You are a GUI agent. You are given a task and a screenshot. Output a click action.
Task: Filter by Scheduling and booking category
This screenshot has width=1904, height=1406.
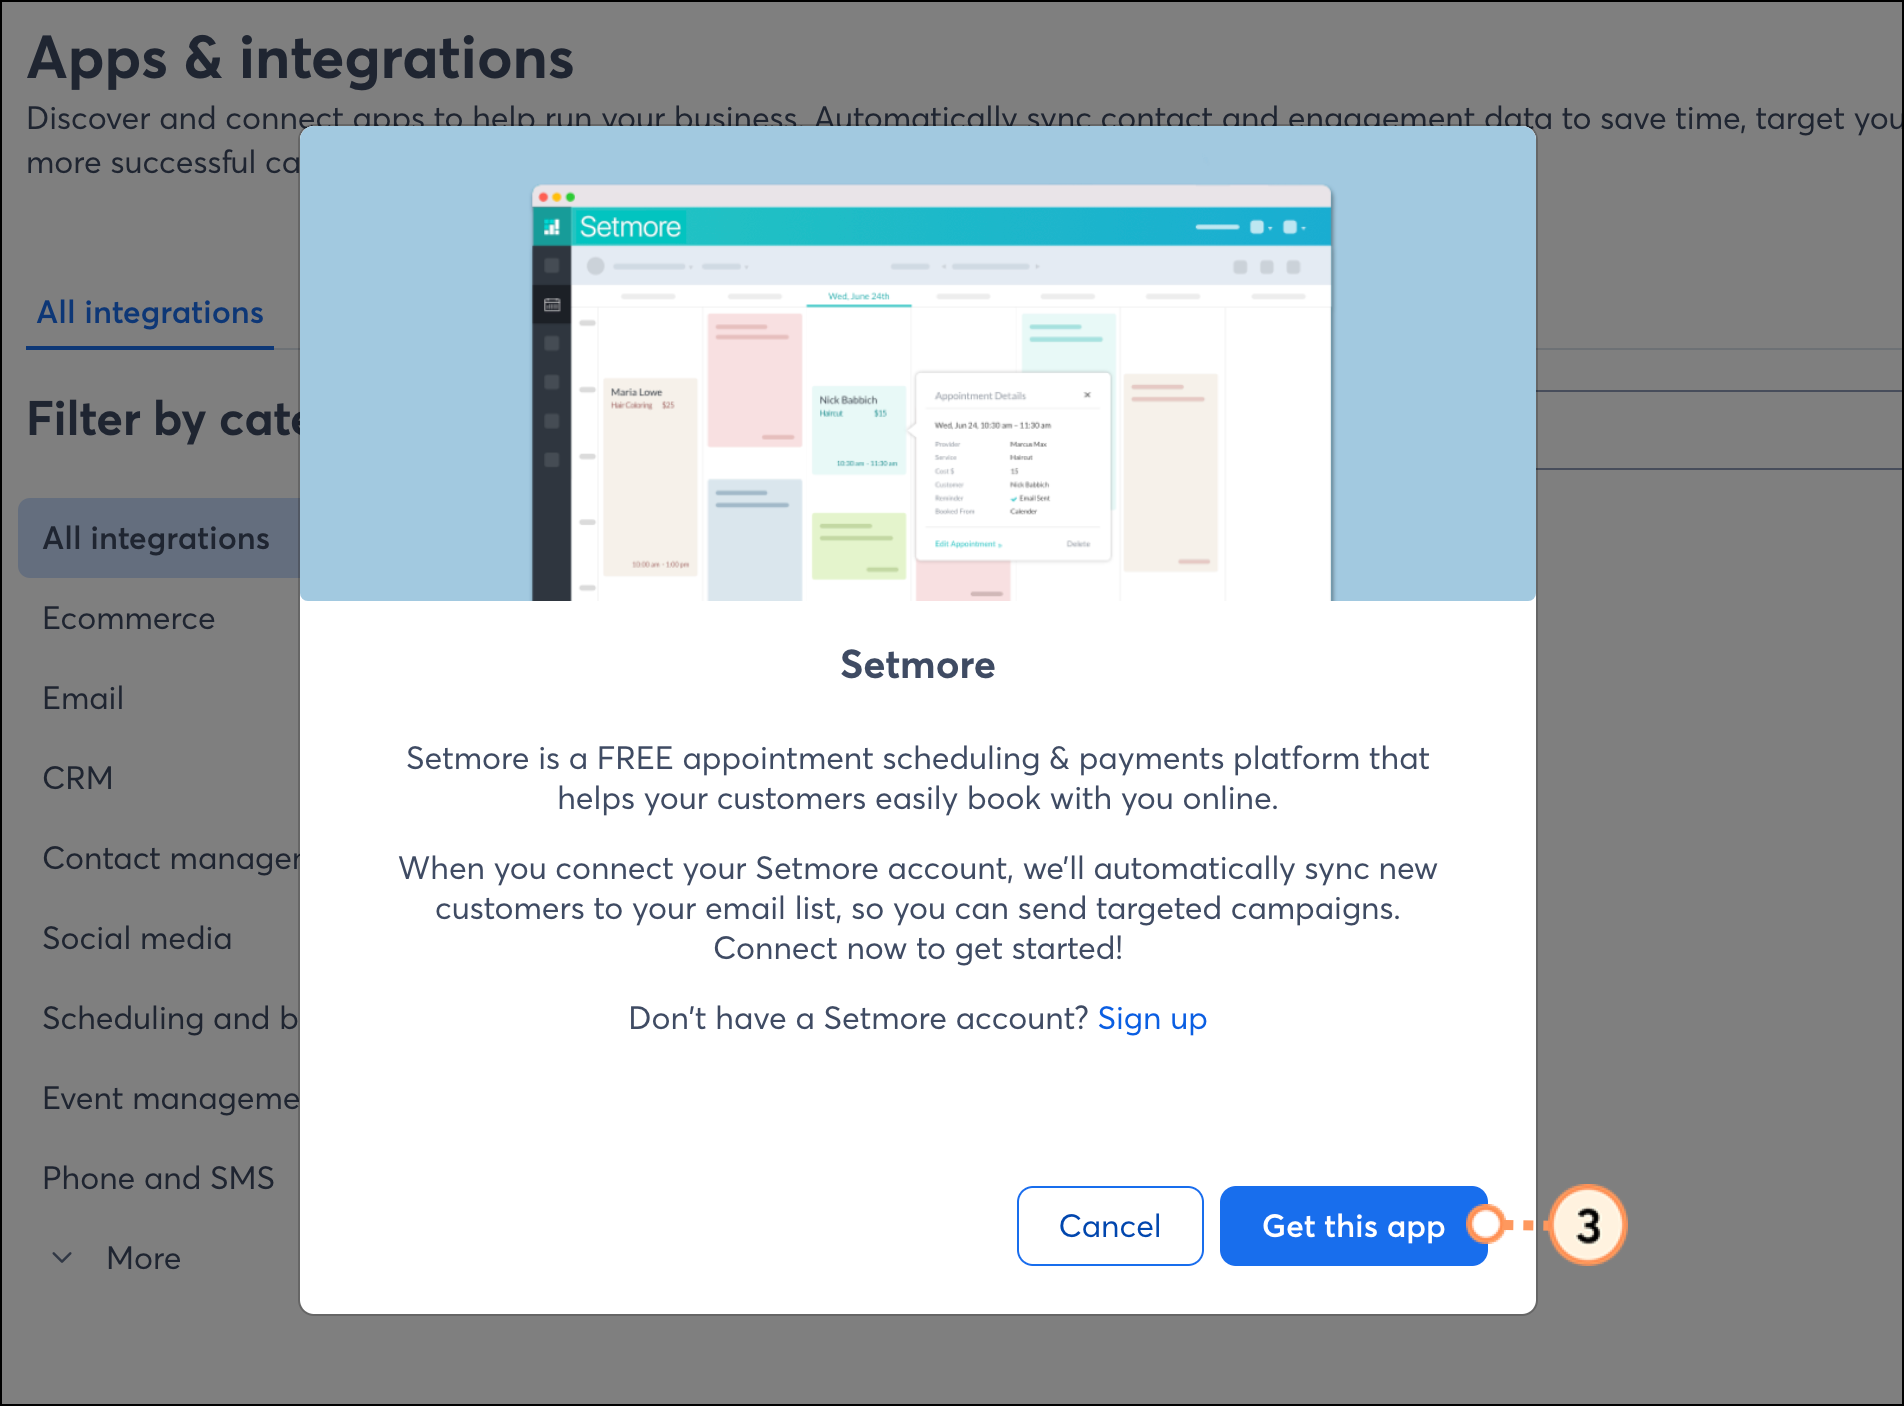point(171,1018)
